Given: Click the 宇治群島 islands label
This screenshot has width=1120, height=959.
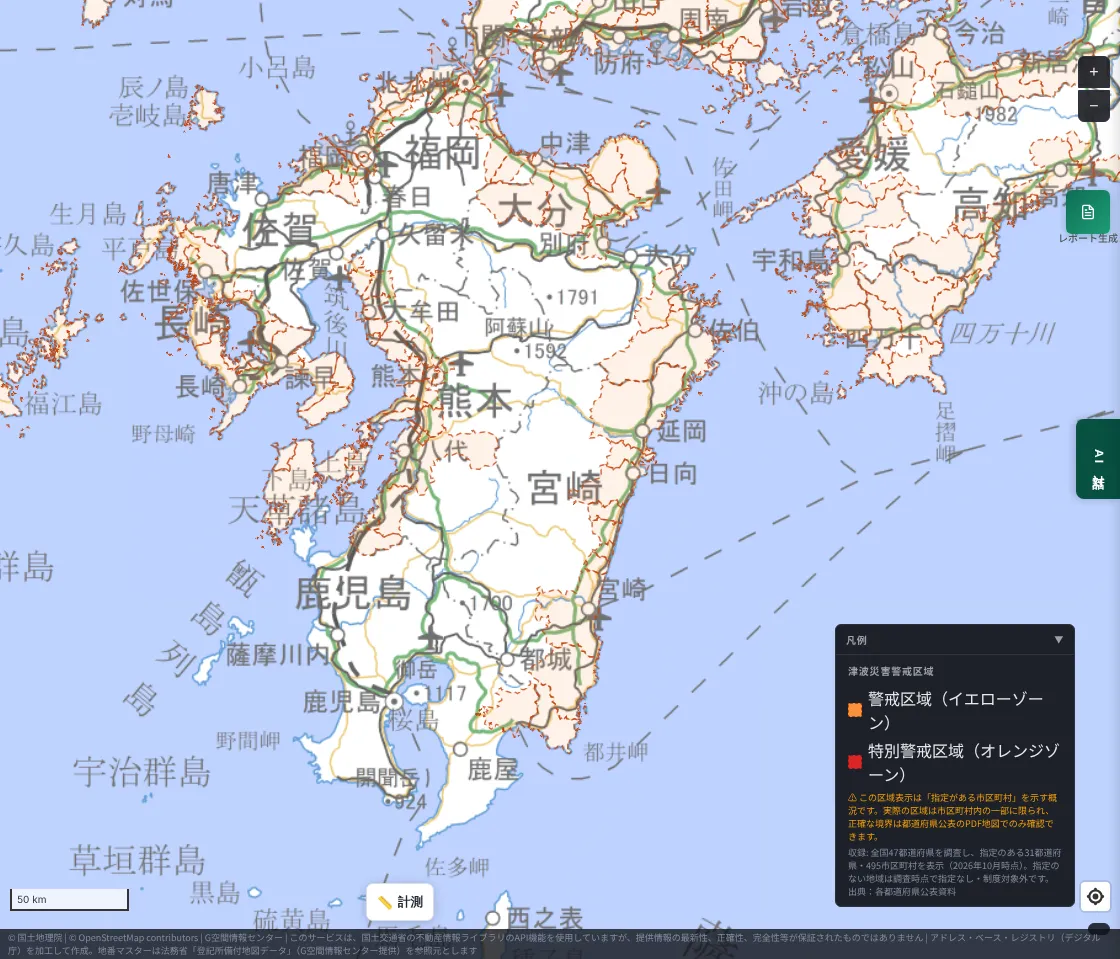Looking at the screenshot, I should click(x=142, y=772).
